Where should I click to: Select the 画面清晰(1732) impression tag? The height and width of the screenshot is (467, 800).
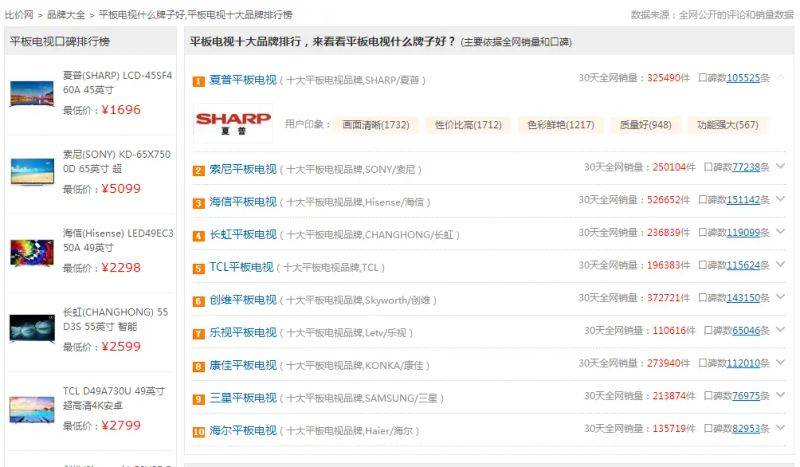pos(376,125)
